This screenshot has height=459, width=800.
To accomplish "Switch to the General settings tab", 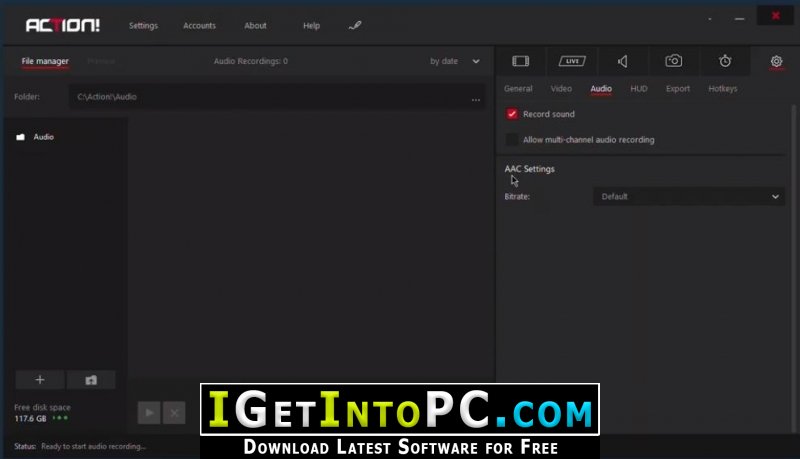I will 518,89.
